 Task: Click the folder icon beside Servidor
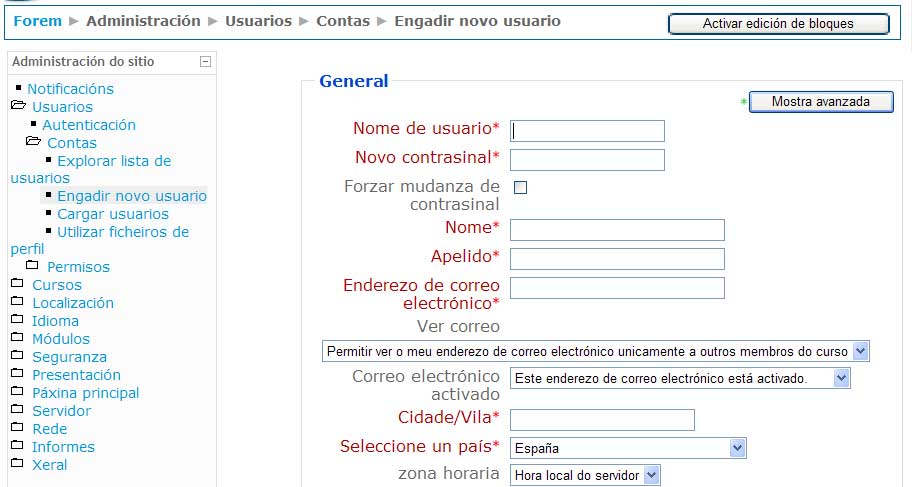16,410
